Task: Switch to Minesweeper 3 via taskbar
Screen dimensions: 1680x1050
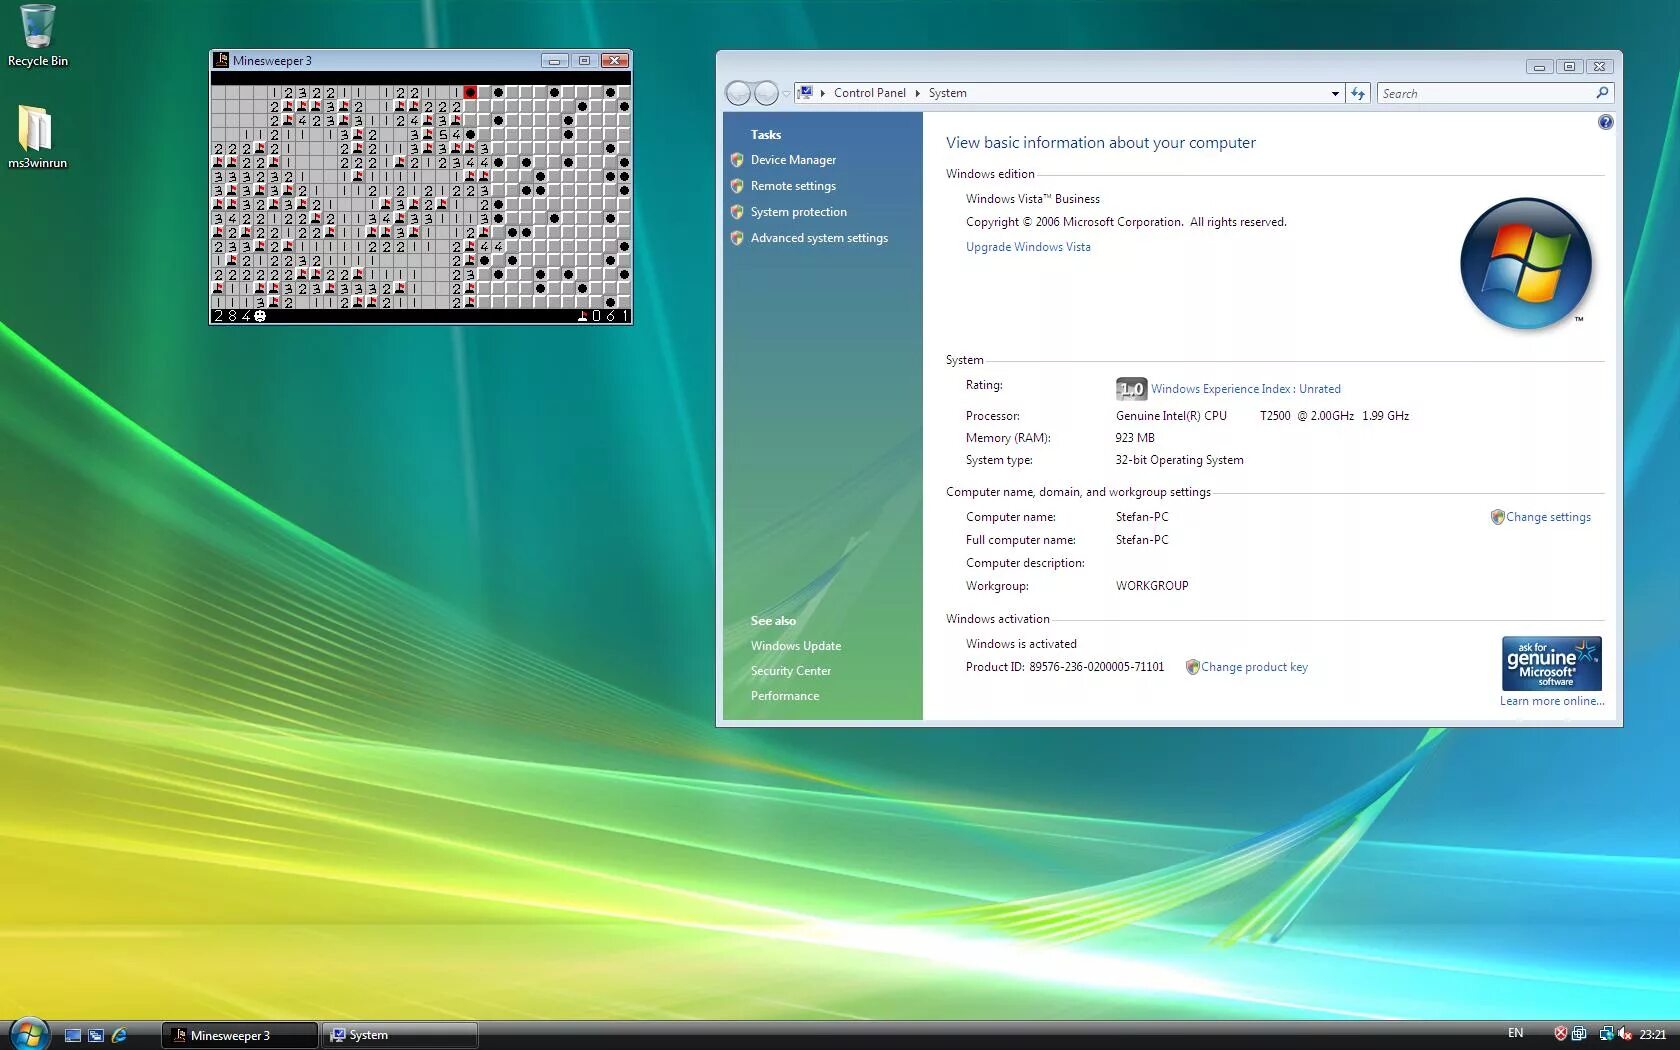Action: point(239,1034)
